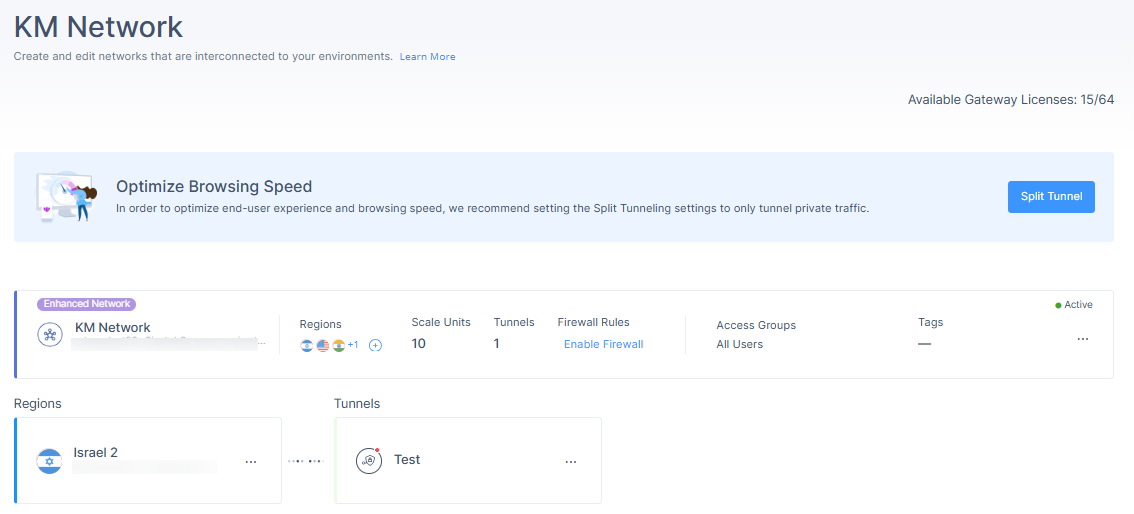Add a region with the plus icon
Screen dimensions: 1134x514
point(375,346)
